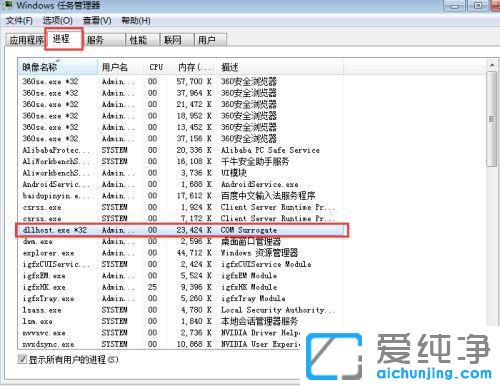Switch to the 应用程序 tab
Viewport: 500px width, 386px height.
coord(26,40)
